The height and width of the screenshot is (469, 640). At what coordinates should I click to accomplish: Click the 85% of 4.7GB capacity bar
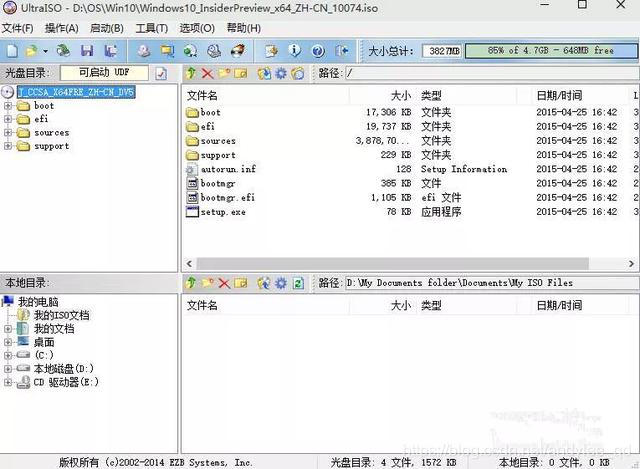551,51
